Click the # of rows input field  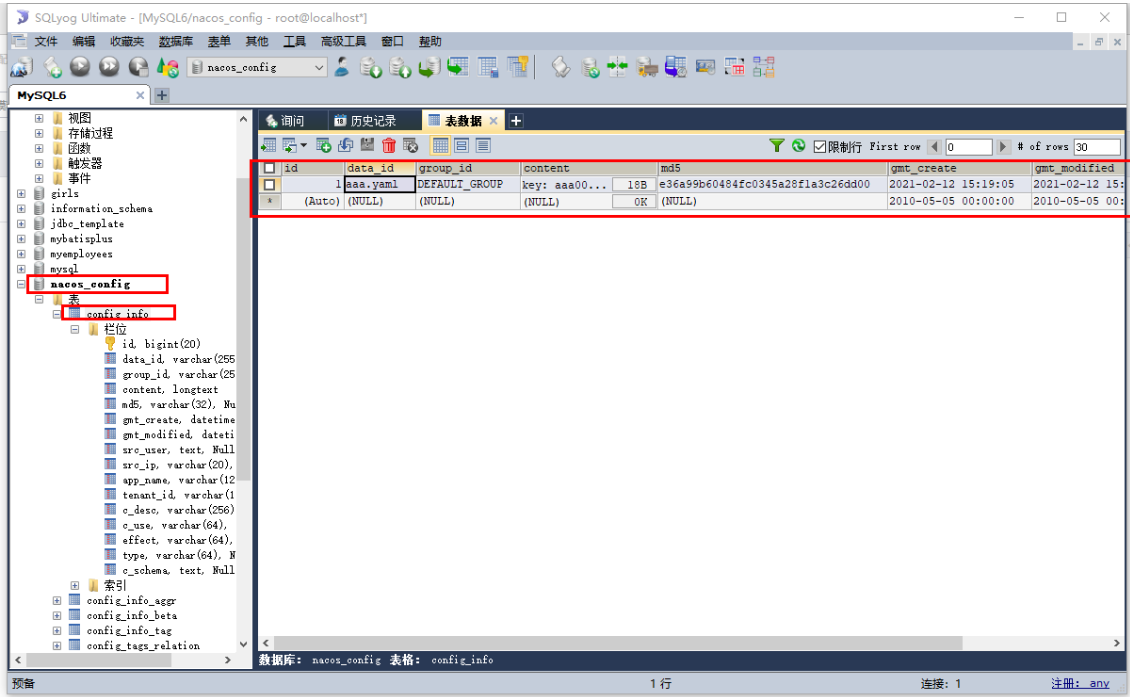tap(1096, 146)
